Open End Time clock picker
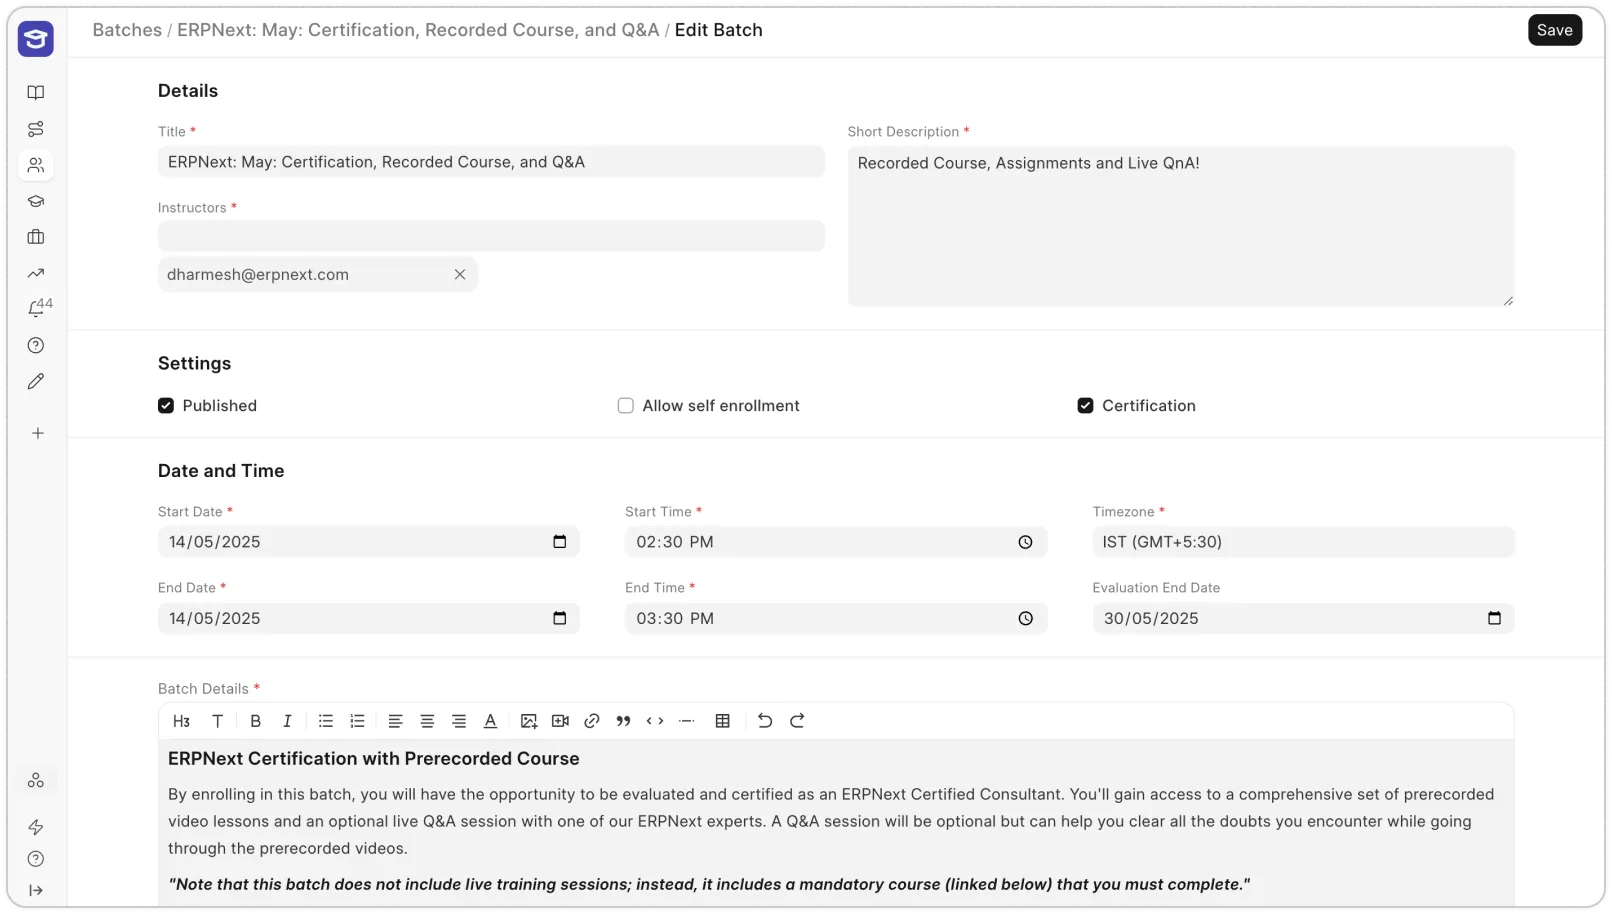Screen dimensions: 1612x914 pyautogui.click(x=1026, y=619)
